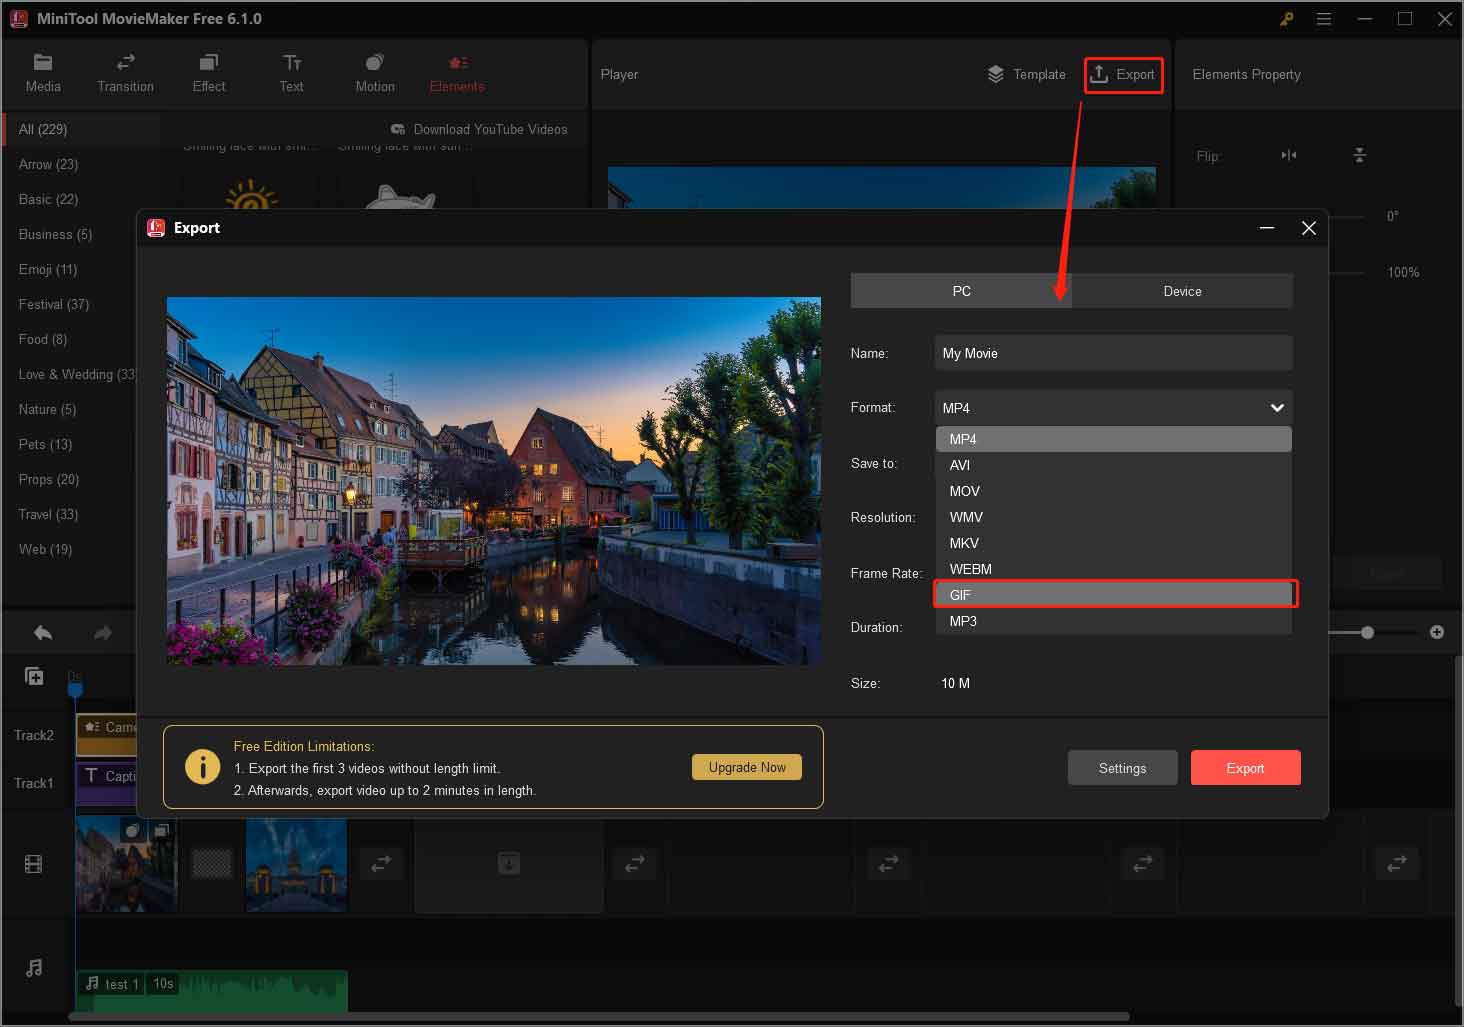Click the vertical flip icon
Image resolution: width=1464 pixels, height=1027 pixels.
point(1359,155)
